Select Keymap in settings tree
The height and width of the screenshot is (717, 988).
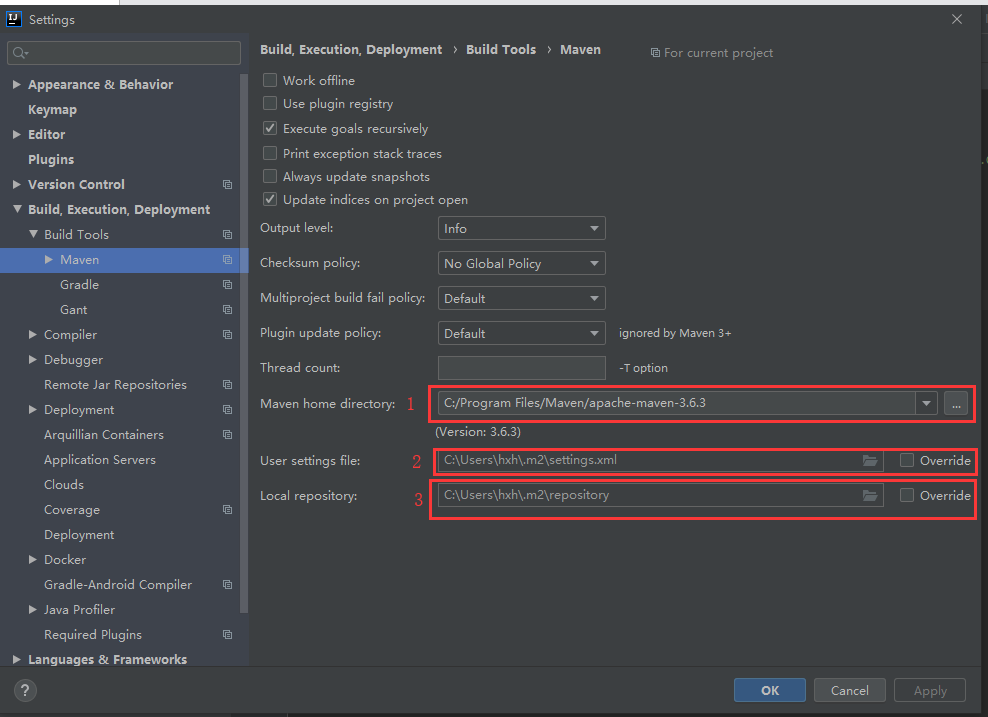tap(52, 110)
